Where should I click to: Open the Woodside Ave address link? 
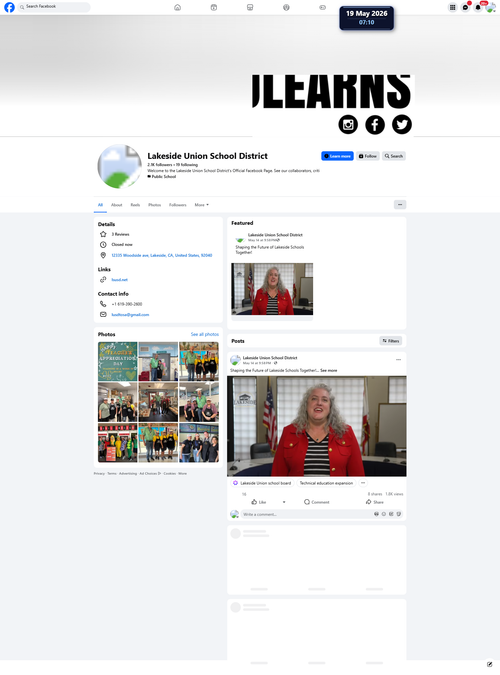(x=162, y=255)
